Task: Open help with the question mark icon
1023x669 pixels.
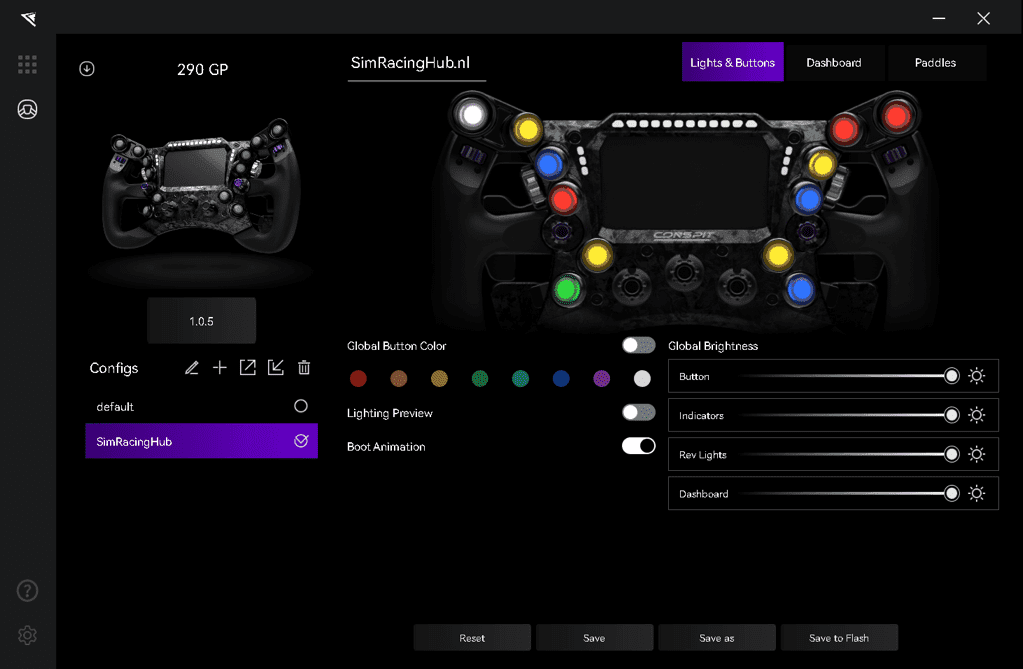Action: pyautogui.click(x=27, y=590)
